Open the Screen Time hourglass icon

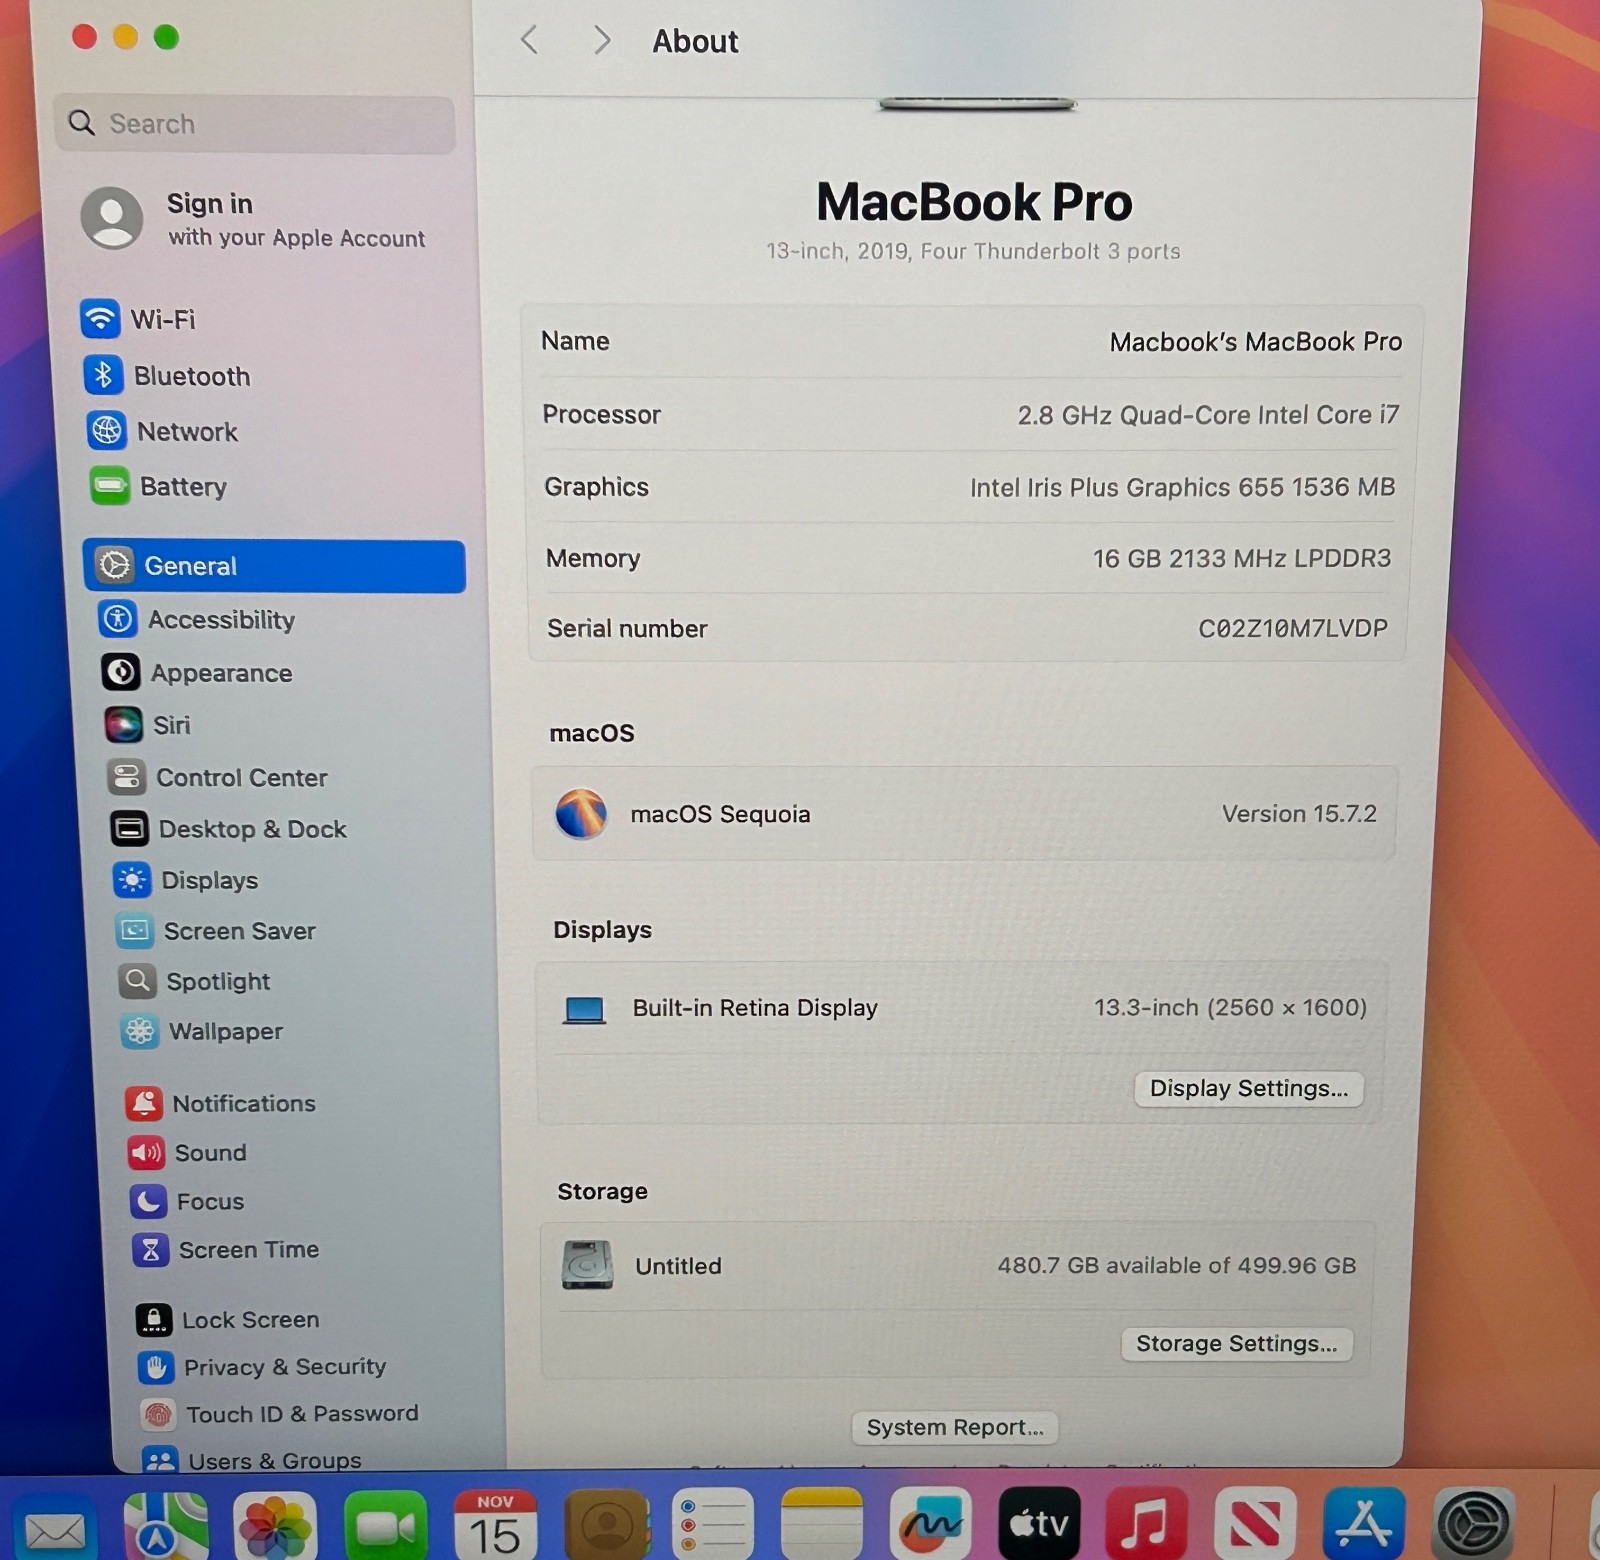pyautogui.click(x=151, y=1249)
